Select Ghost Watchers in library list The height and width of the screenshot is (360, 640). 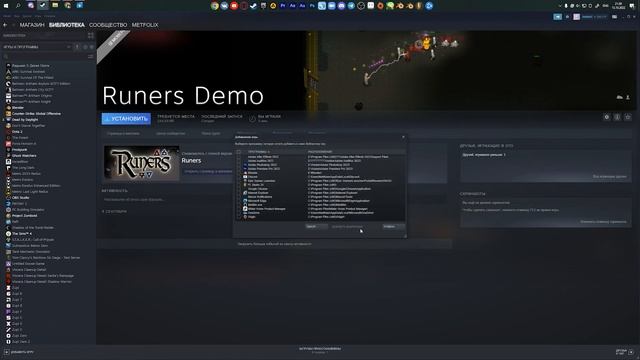point(24,156)
